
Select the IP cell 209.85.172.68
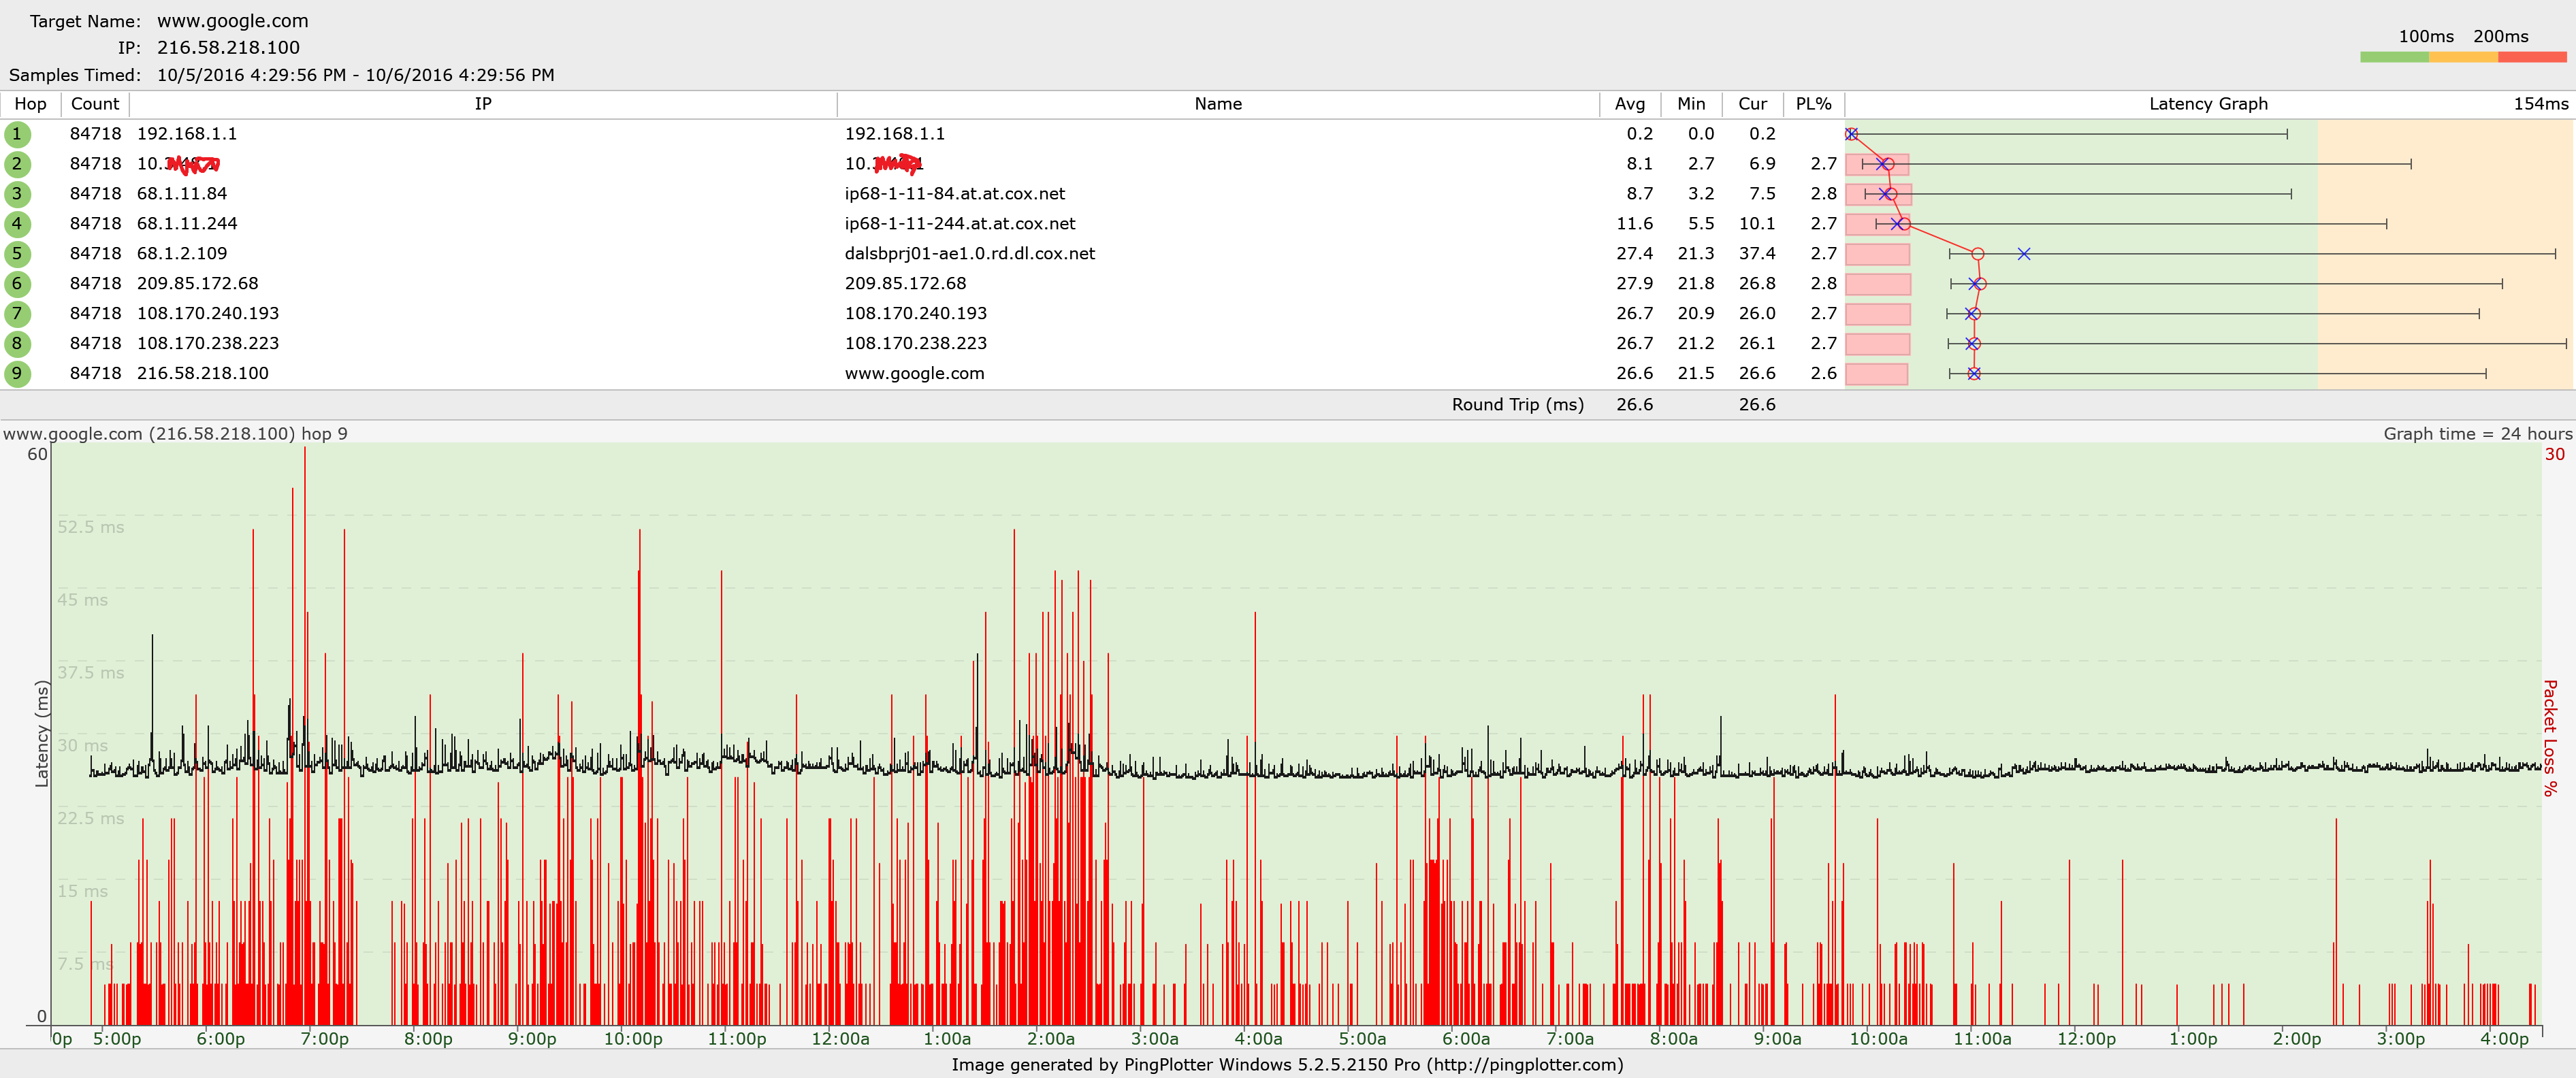click(x=197, y=284)
